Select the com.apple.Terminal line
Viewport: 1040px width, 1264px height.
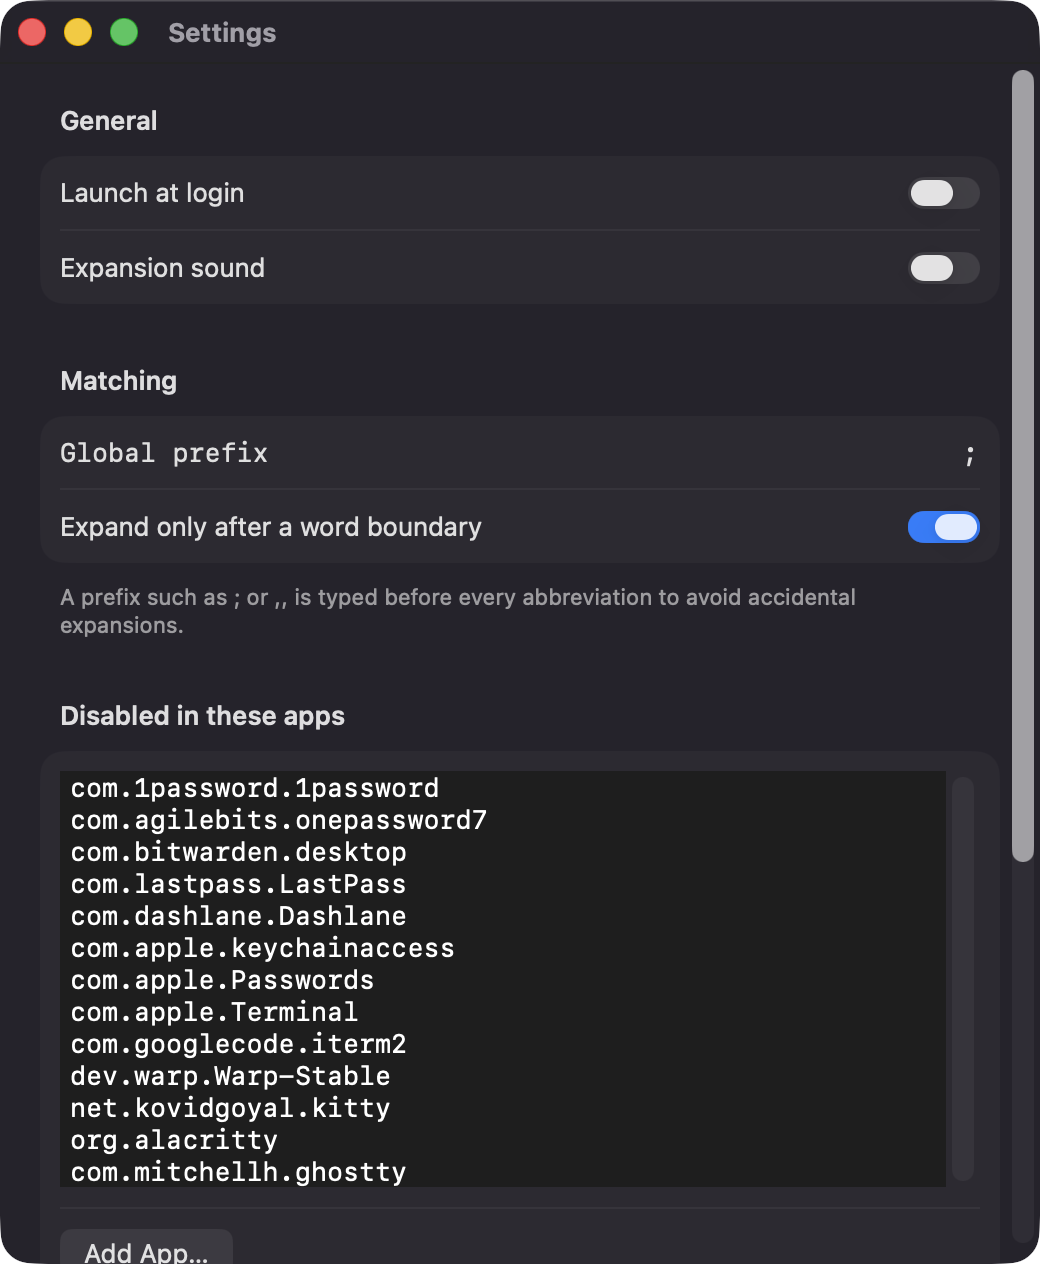click(x=215, y=1012)
